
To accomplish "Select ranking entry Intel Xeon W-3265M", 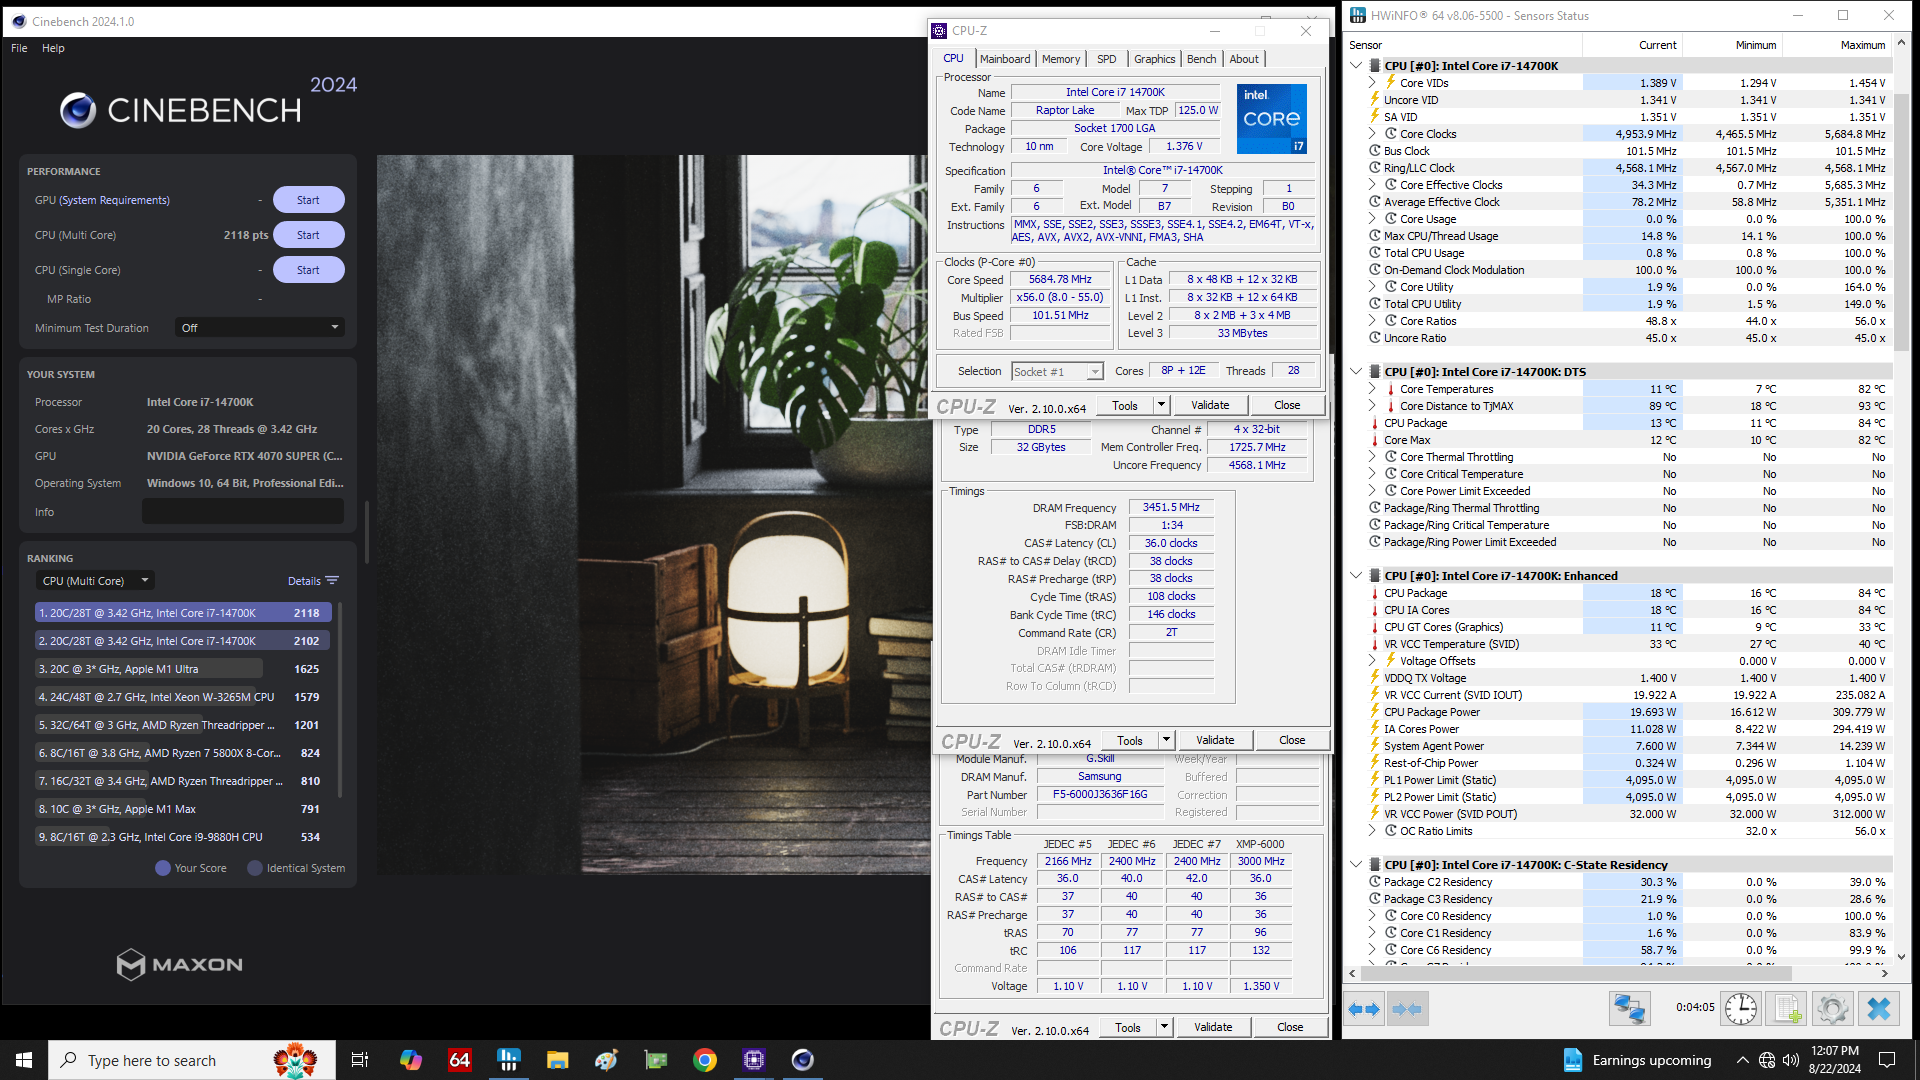I will (183, 697).
